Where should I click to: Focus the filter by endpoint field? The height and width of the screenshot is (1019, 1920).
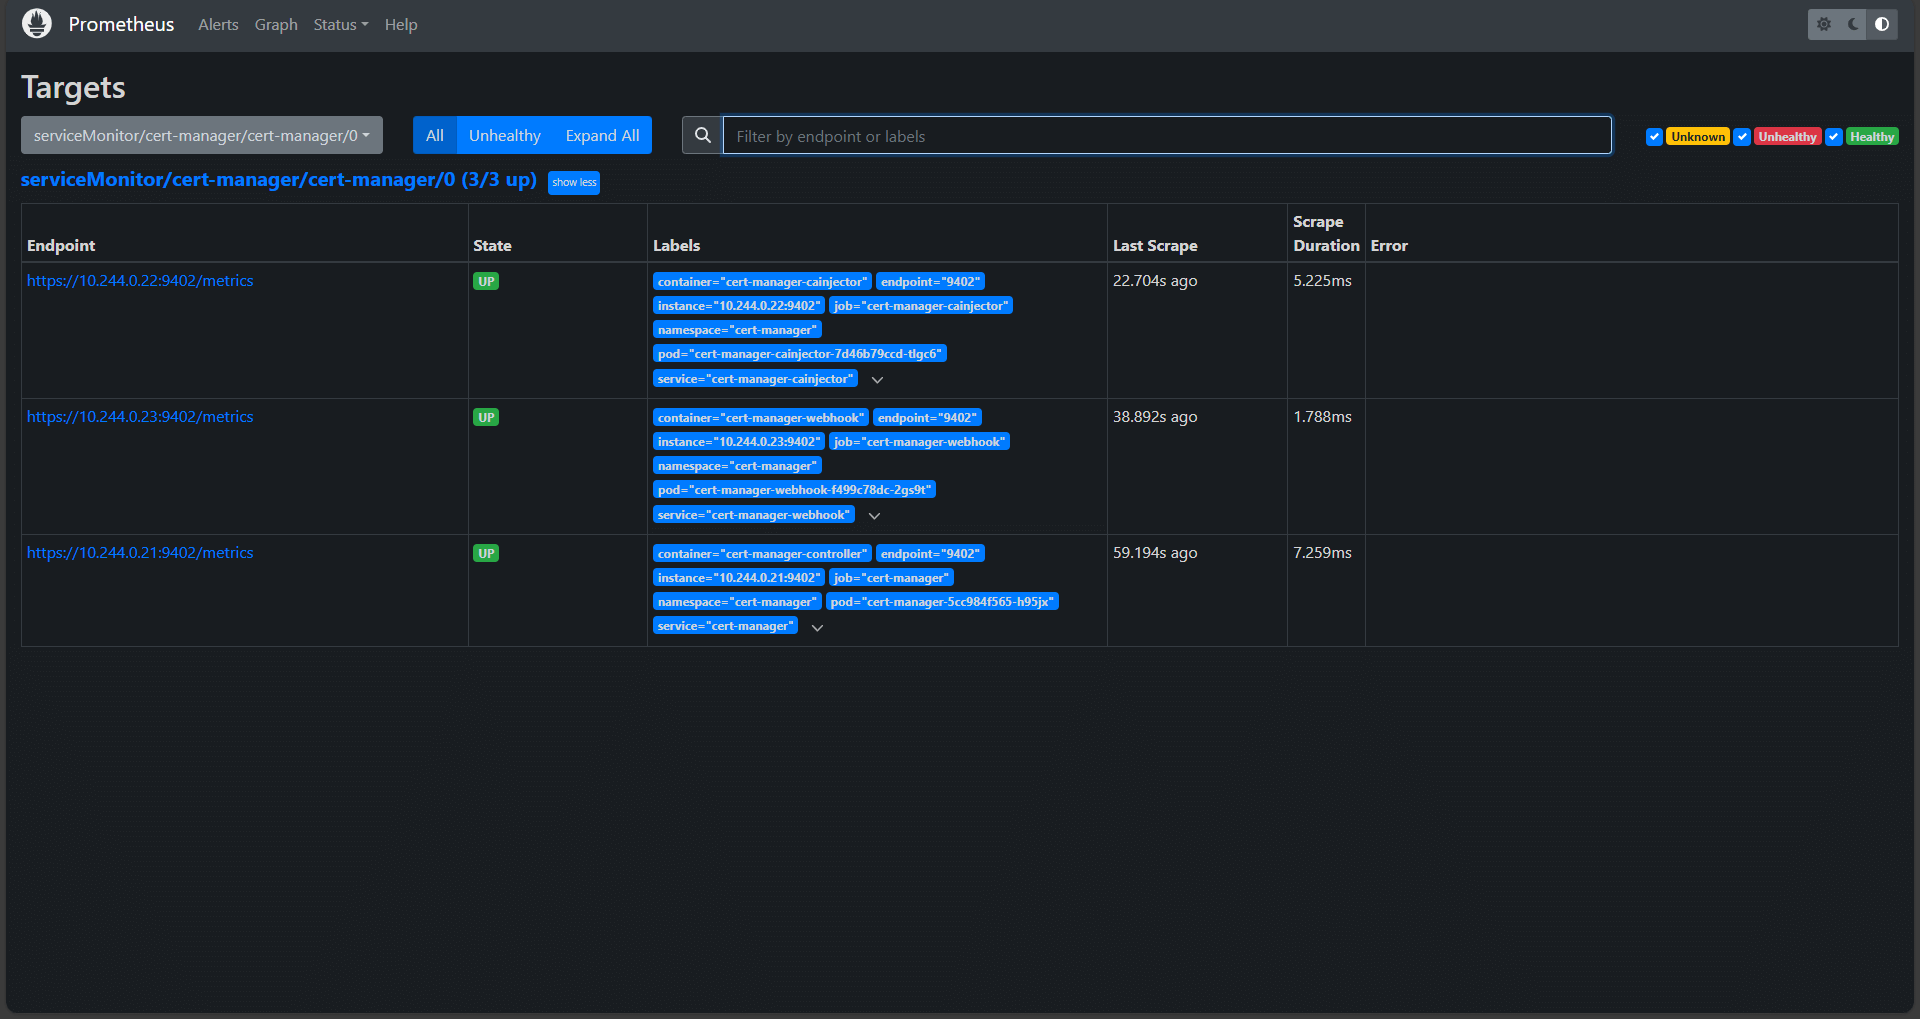click(x=1166, y=136)
